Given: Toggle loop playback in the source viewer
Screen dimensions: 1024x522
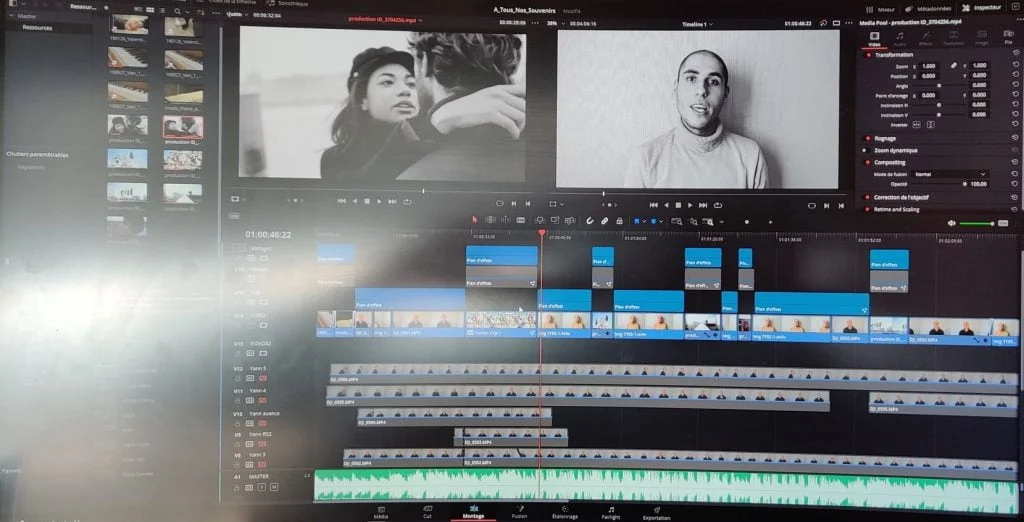Looking at the screenshot, I should point(408,201).
